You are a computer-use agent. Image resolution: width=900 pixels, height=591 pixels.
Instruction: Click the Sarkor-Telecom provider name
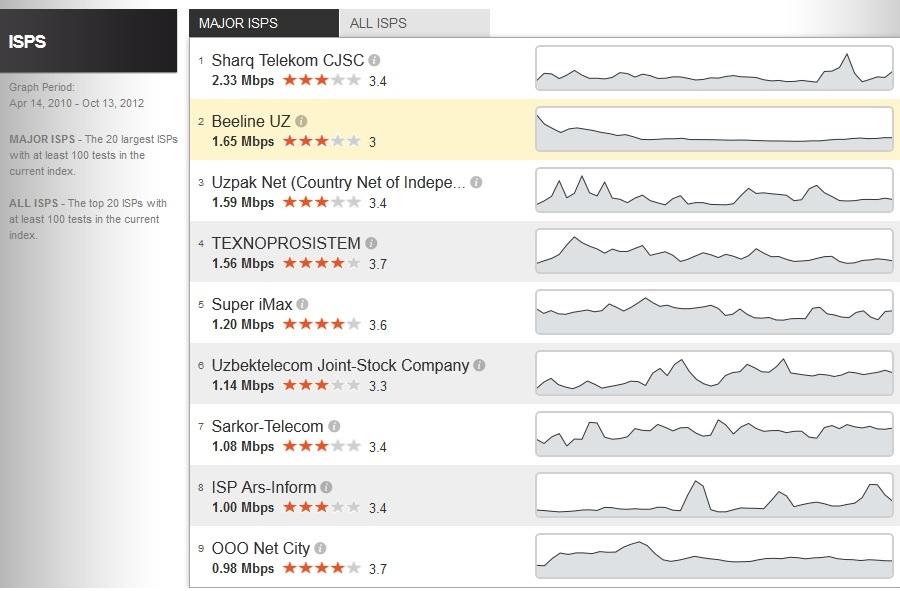[267, 426]
